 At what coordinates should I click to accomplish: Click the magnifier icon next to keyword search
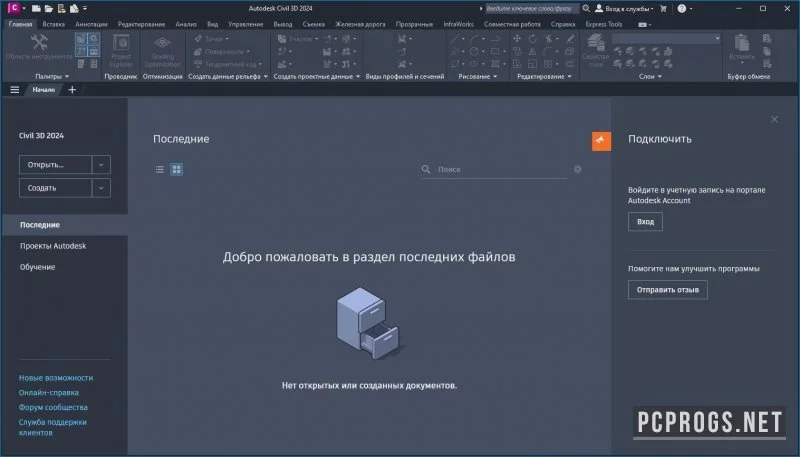coord(586,8)
